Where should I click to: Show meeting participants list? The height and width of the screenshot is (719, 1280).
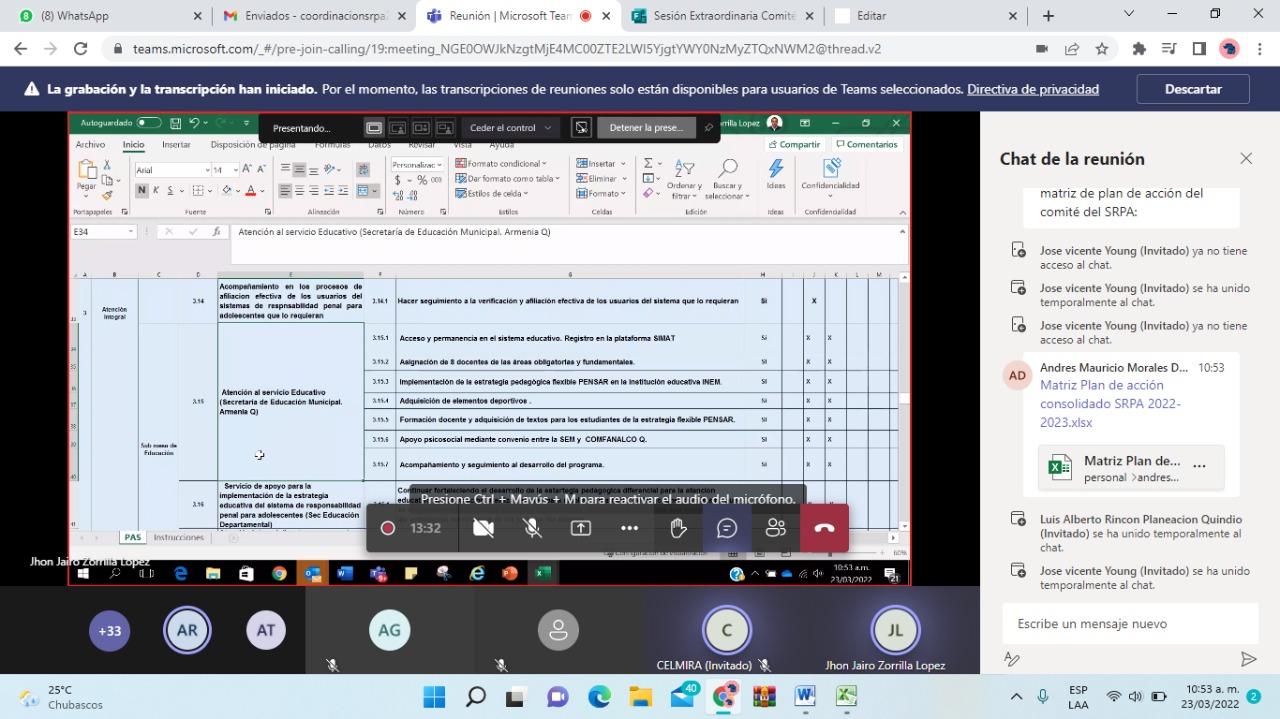[x=775, y=528]
